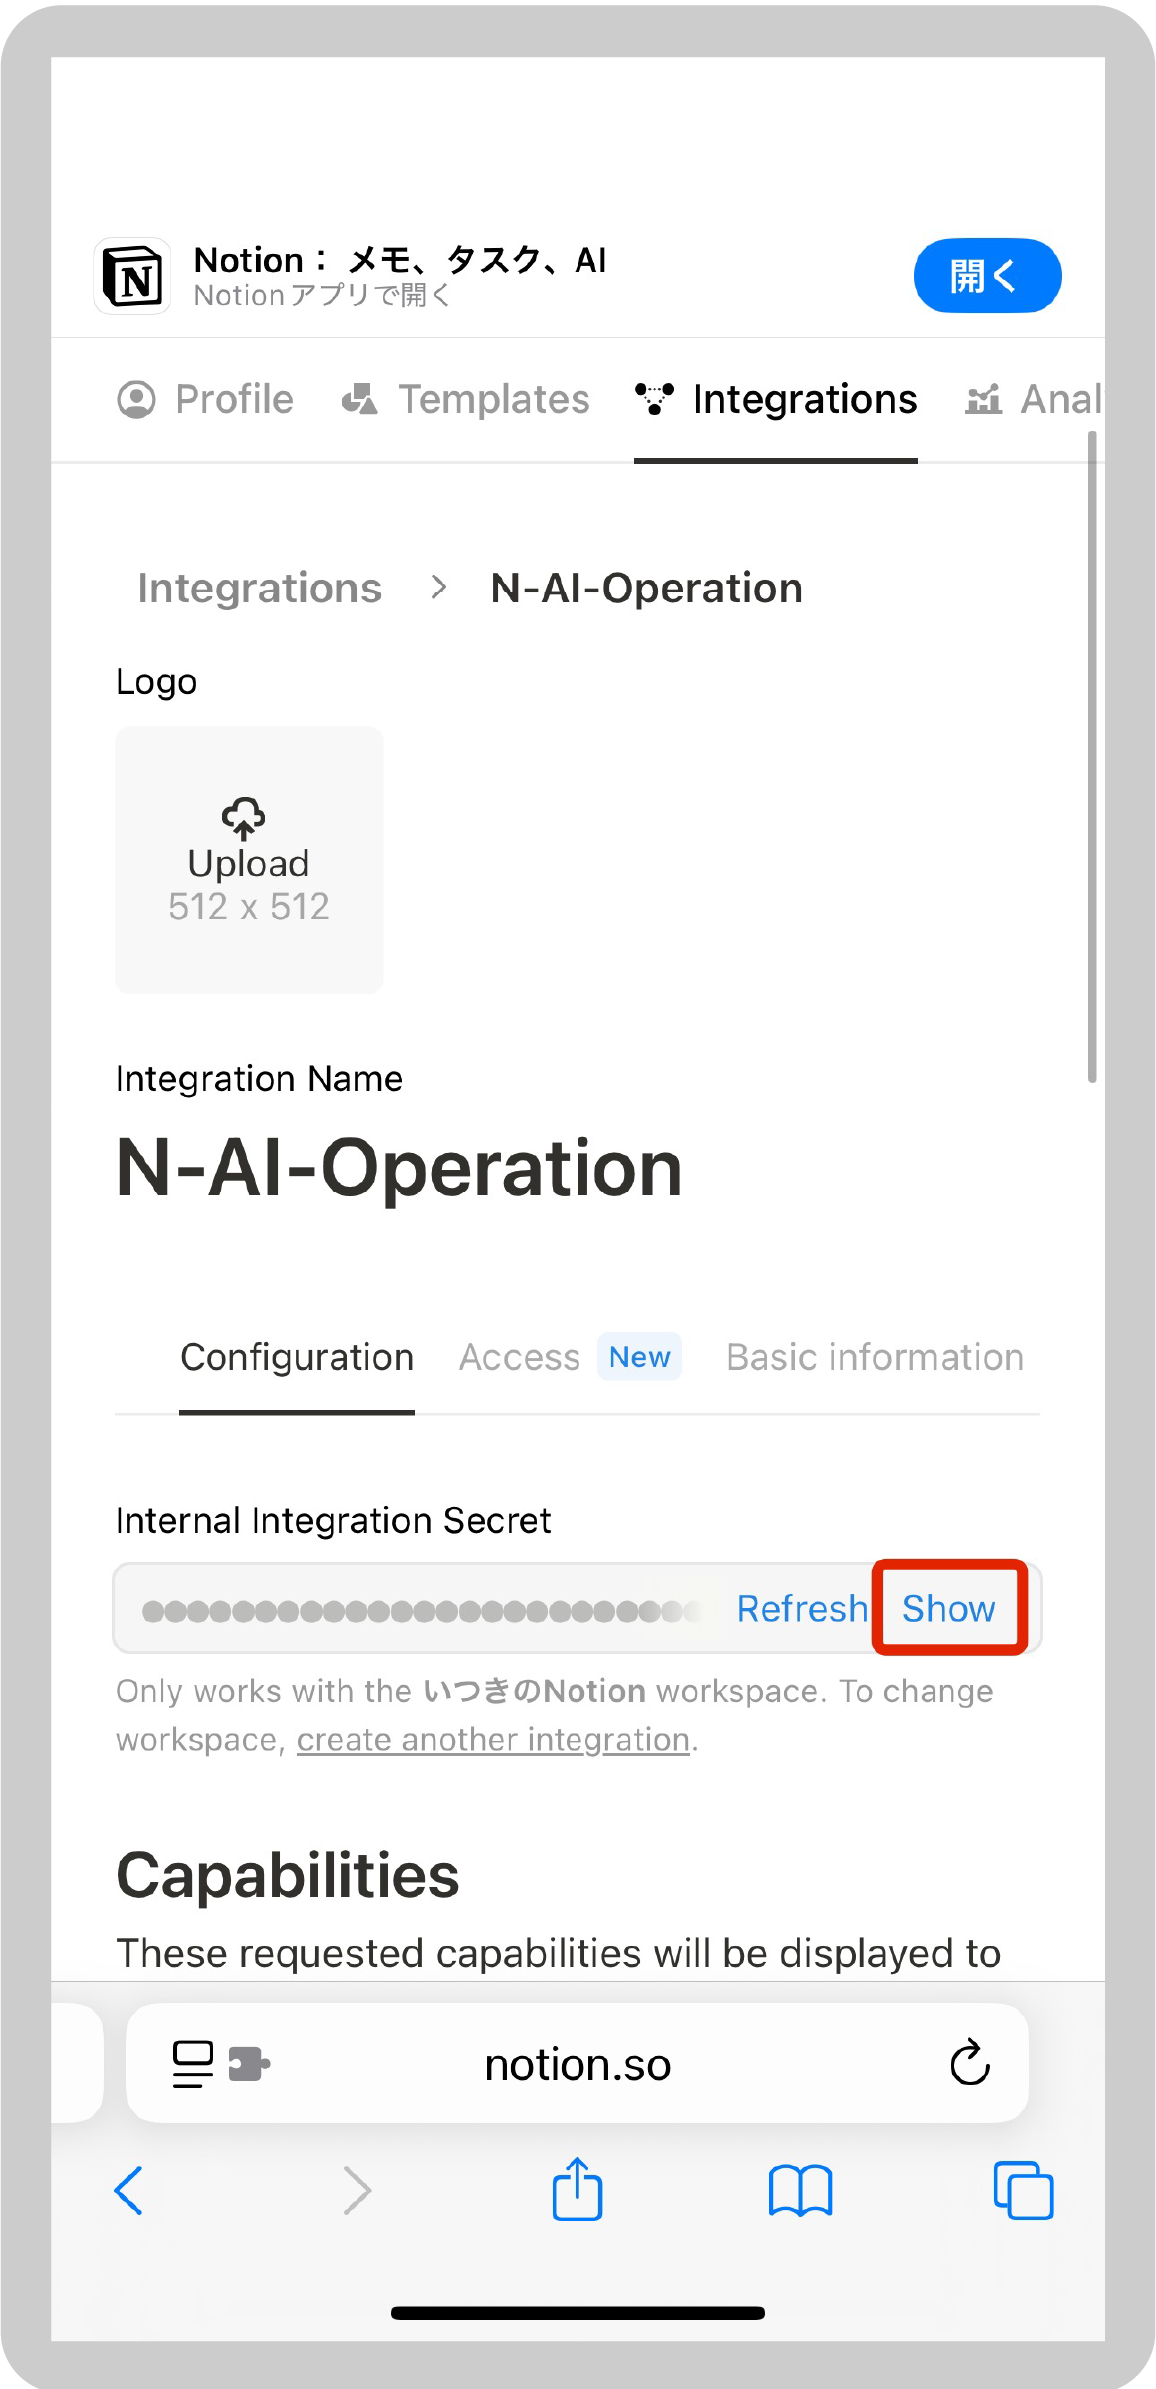Viewport: 1156px width, 2389px height.
Task: Click the Internal Integration Secret label
Action: point(334,1521)
